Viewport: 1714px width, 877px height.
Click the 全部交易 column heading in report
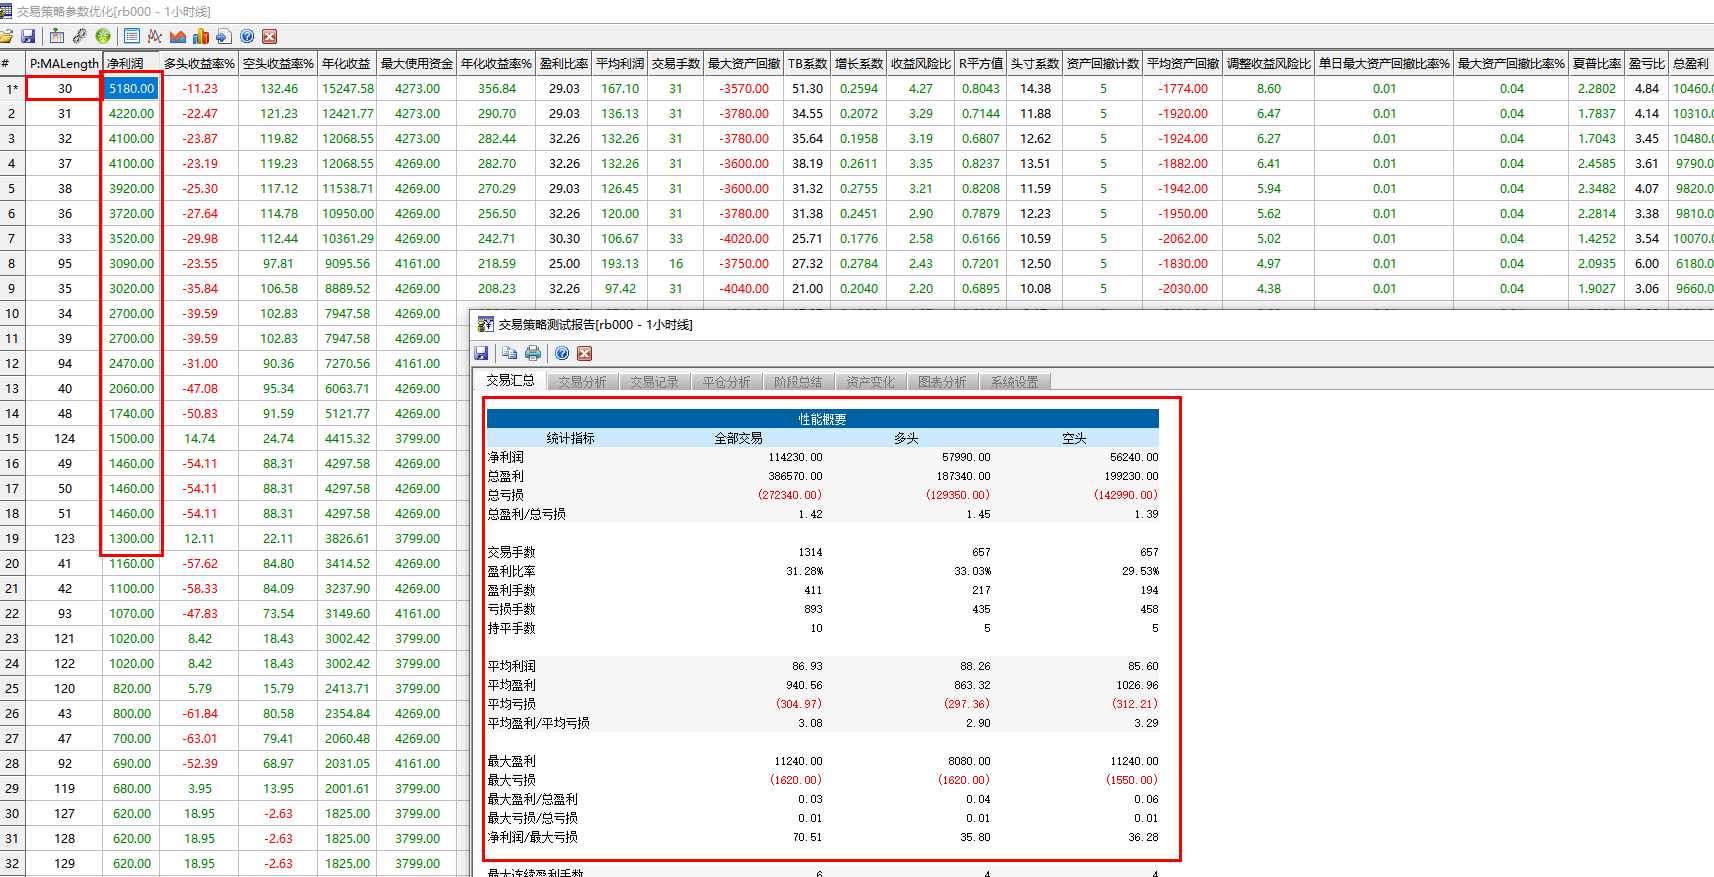(738, 438)
